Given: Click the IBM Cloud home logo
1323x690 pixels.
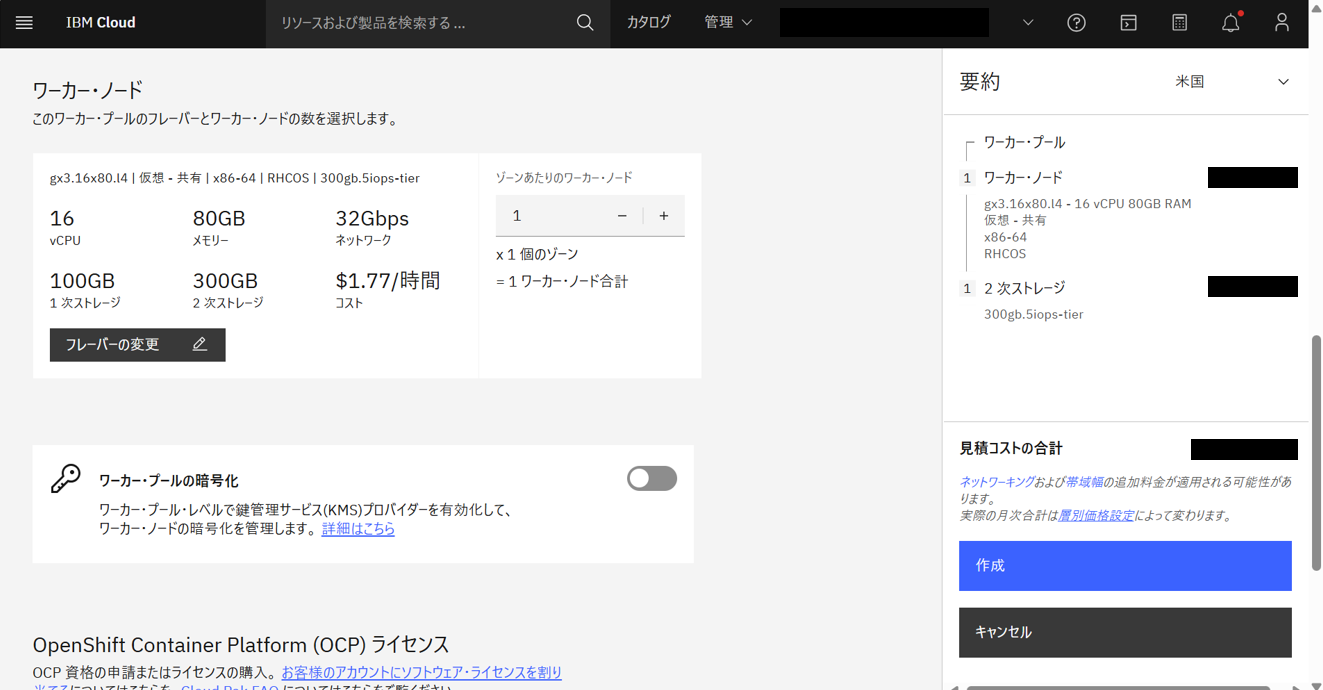Looking at the screenshot, I should click(101, 23).
